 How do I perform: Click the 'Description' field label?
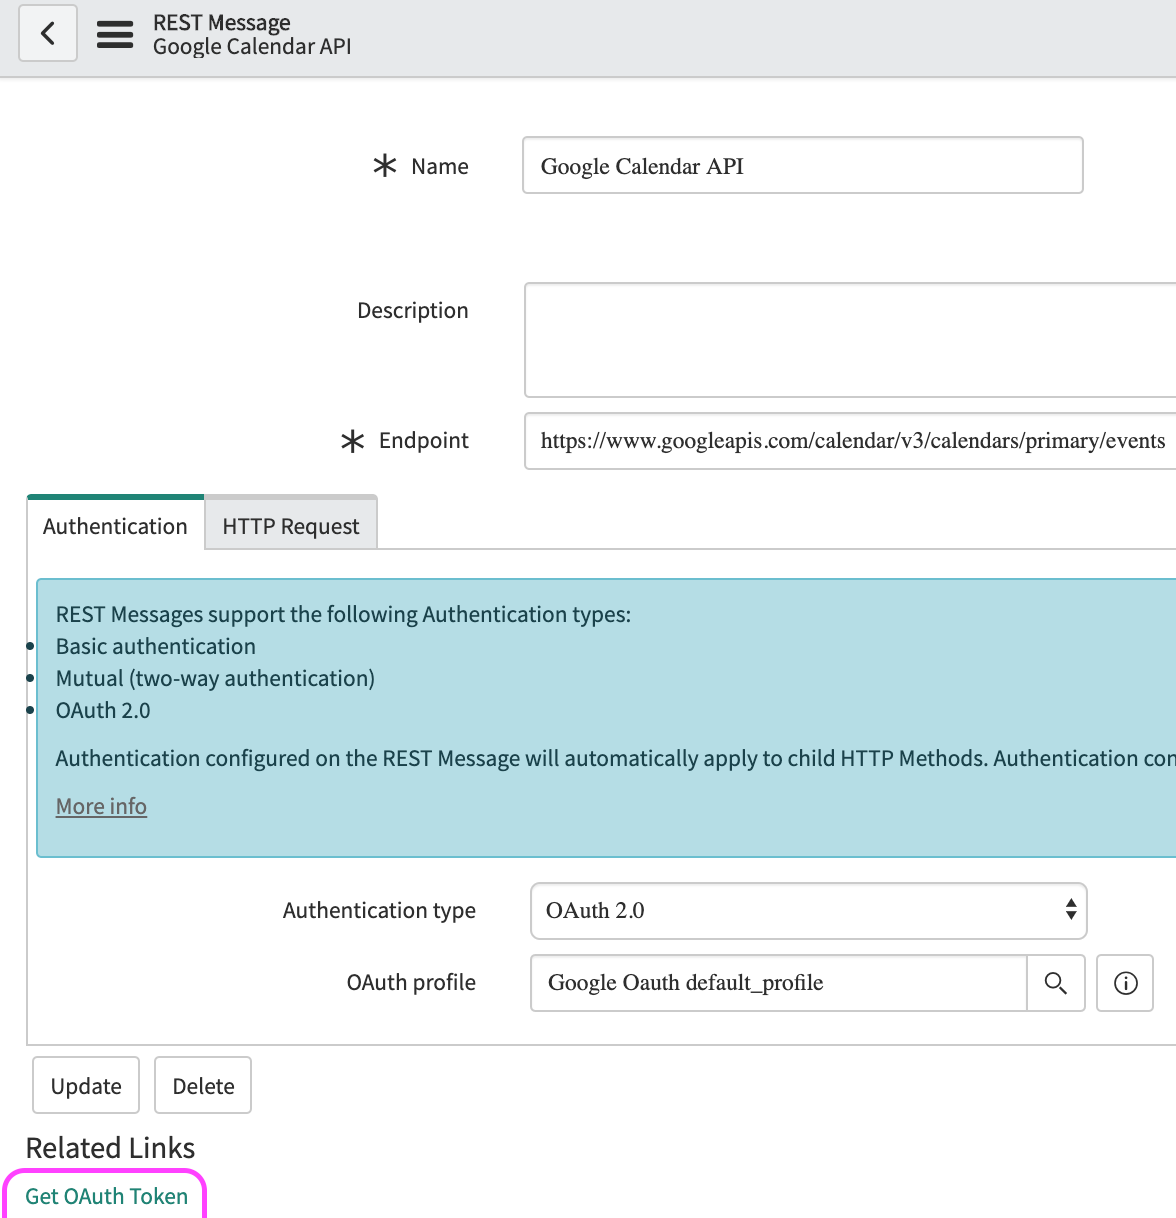click(412, 310)
